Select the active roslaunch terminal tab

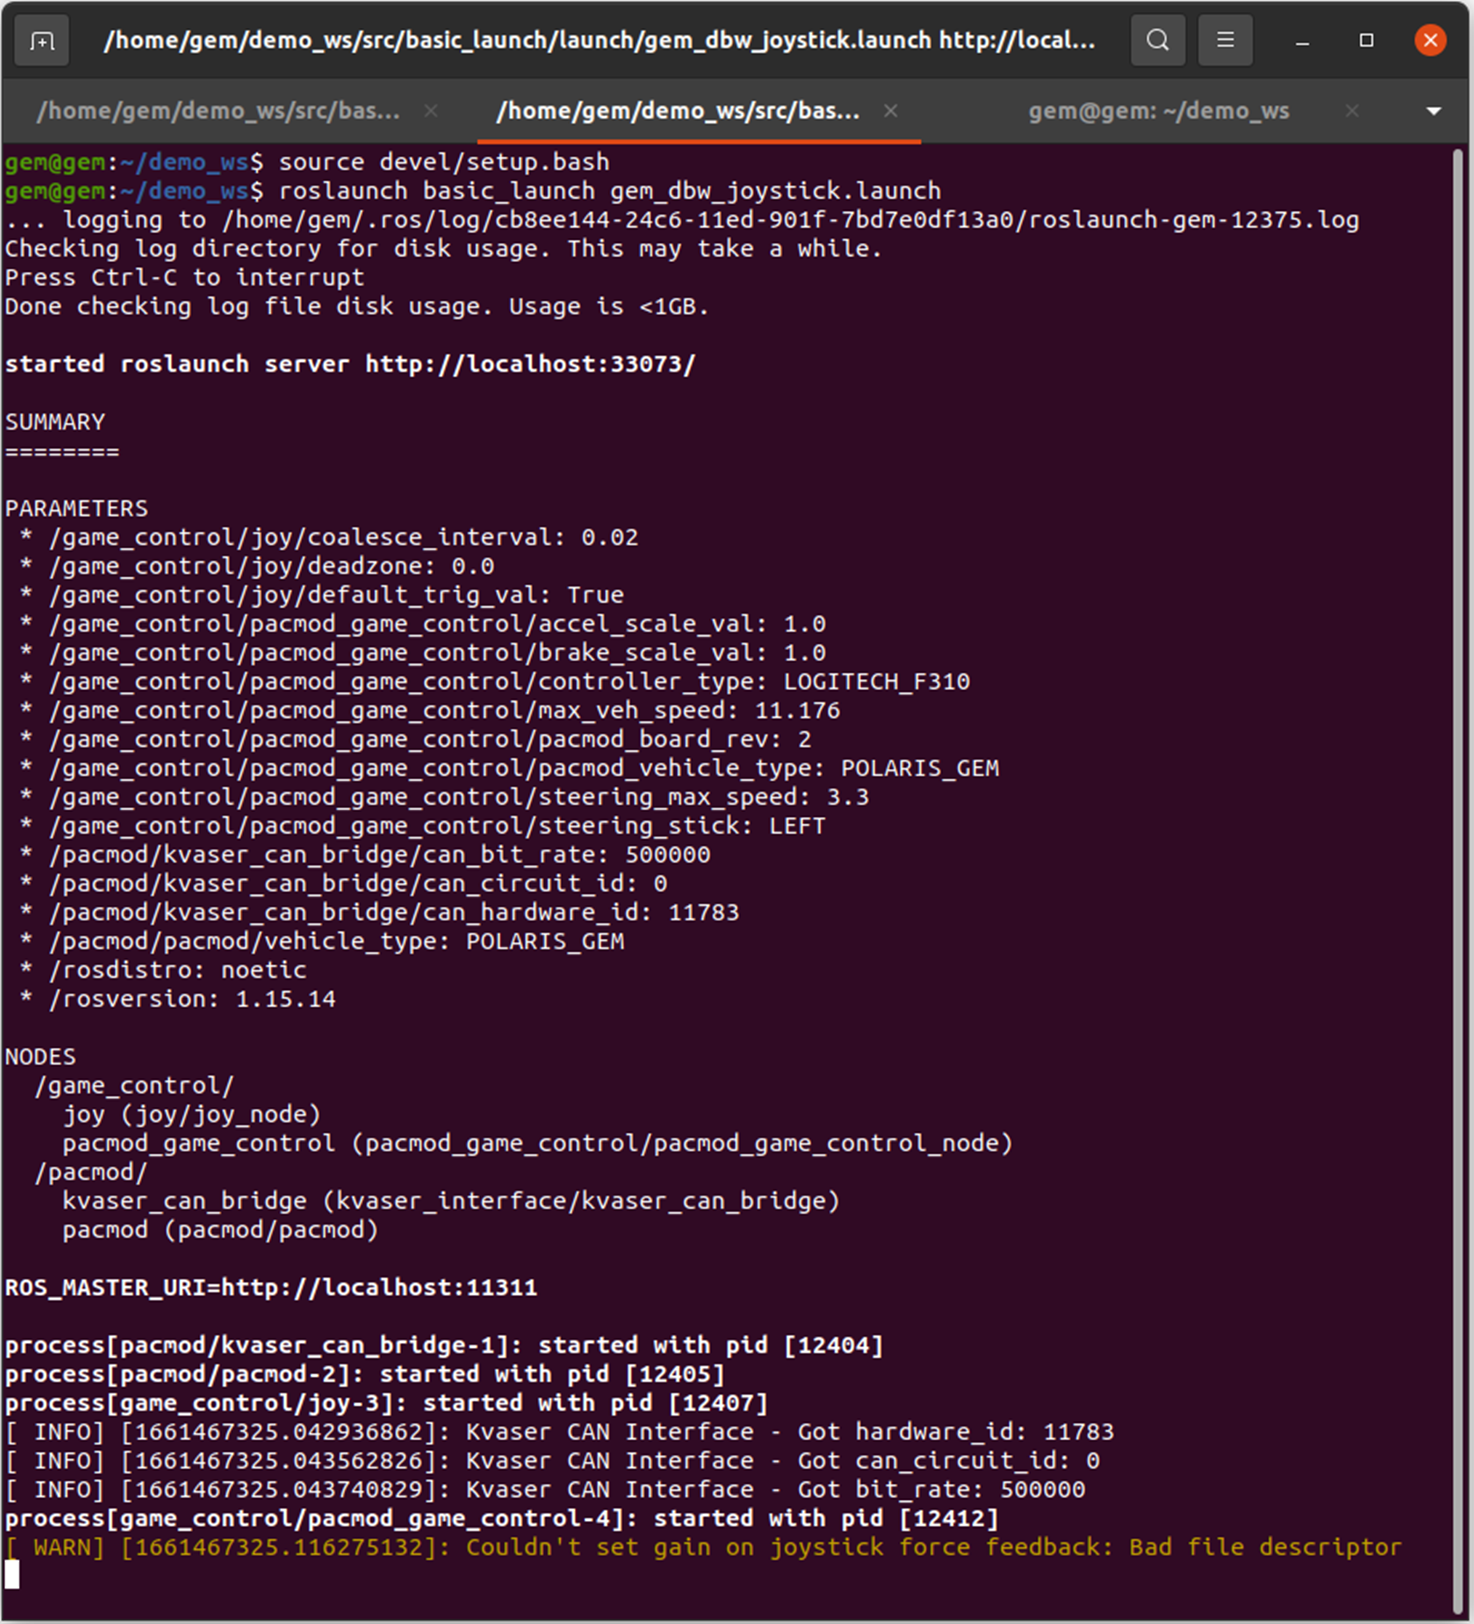(678, 111)
